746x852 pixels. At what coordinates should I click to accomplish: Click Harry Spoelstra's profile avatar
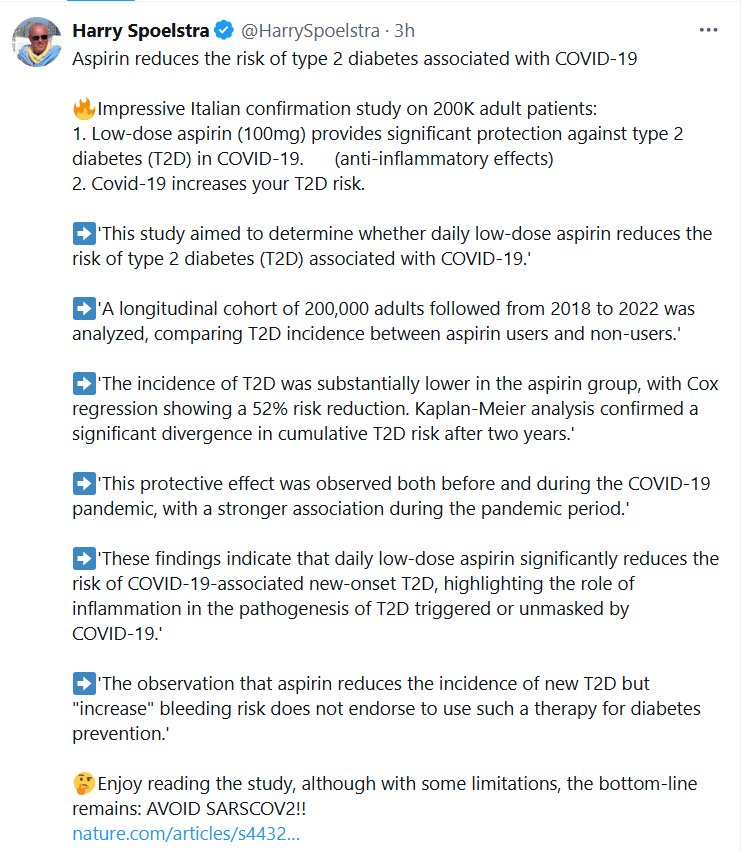point(35,41)
